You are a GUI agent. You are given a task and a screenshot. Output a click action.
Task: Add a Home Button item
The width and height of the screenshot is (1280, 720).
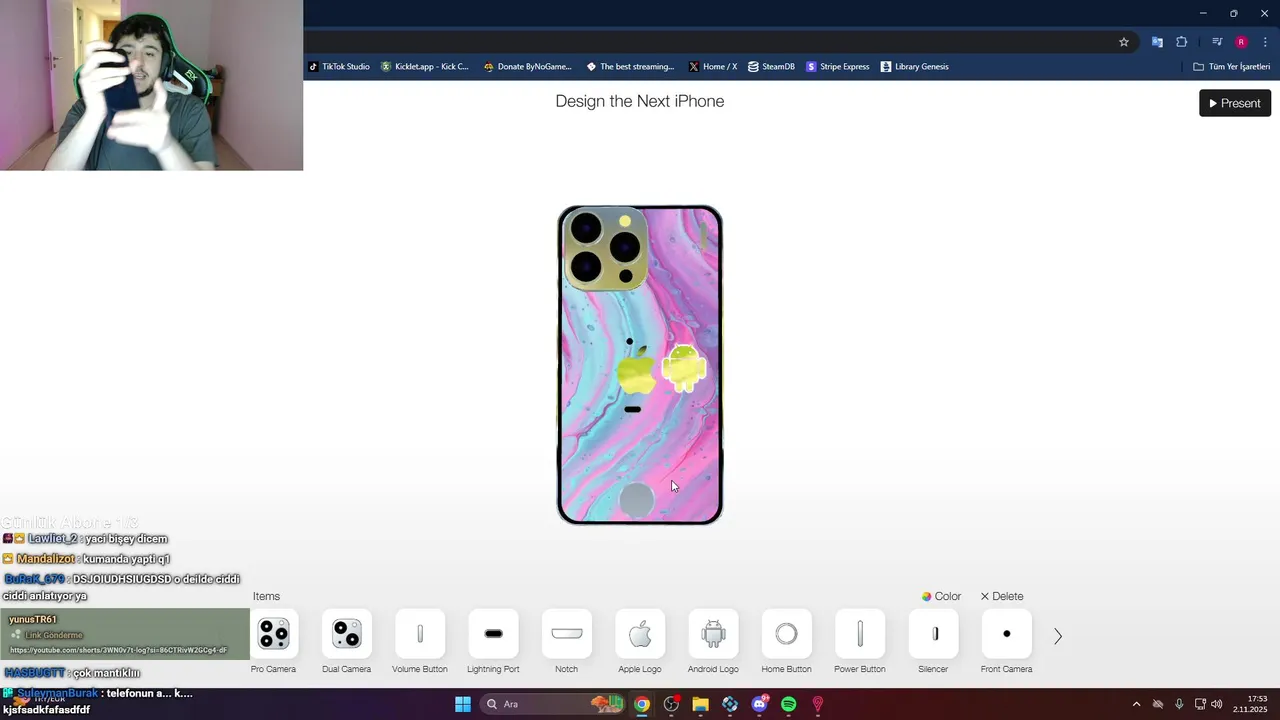[786, 634]
